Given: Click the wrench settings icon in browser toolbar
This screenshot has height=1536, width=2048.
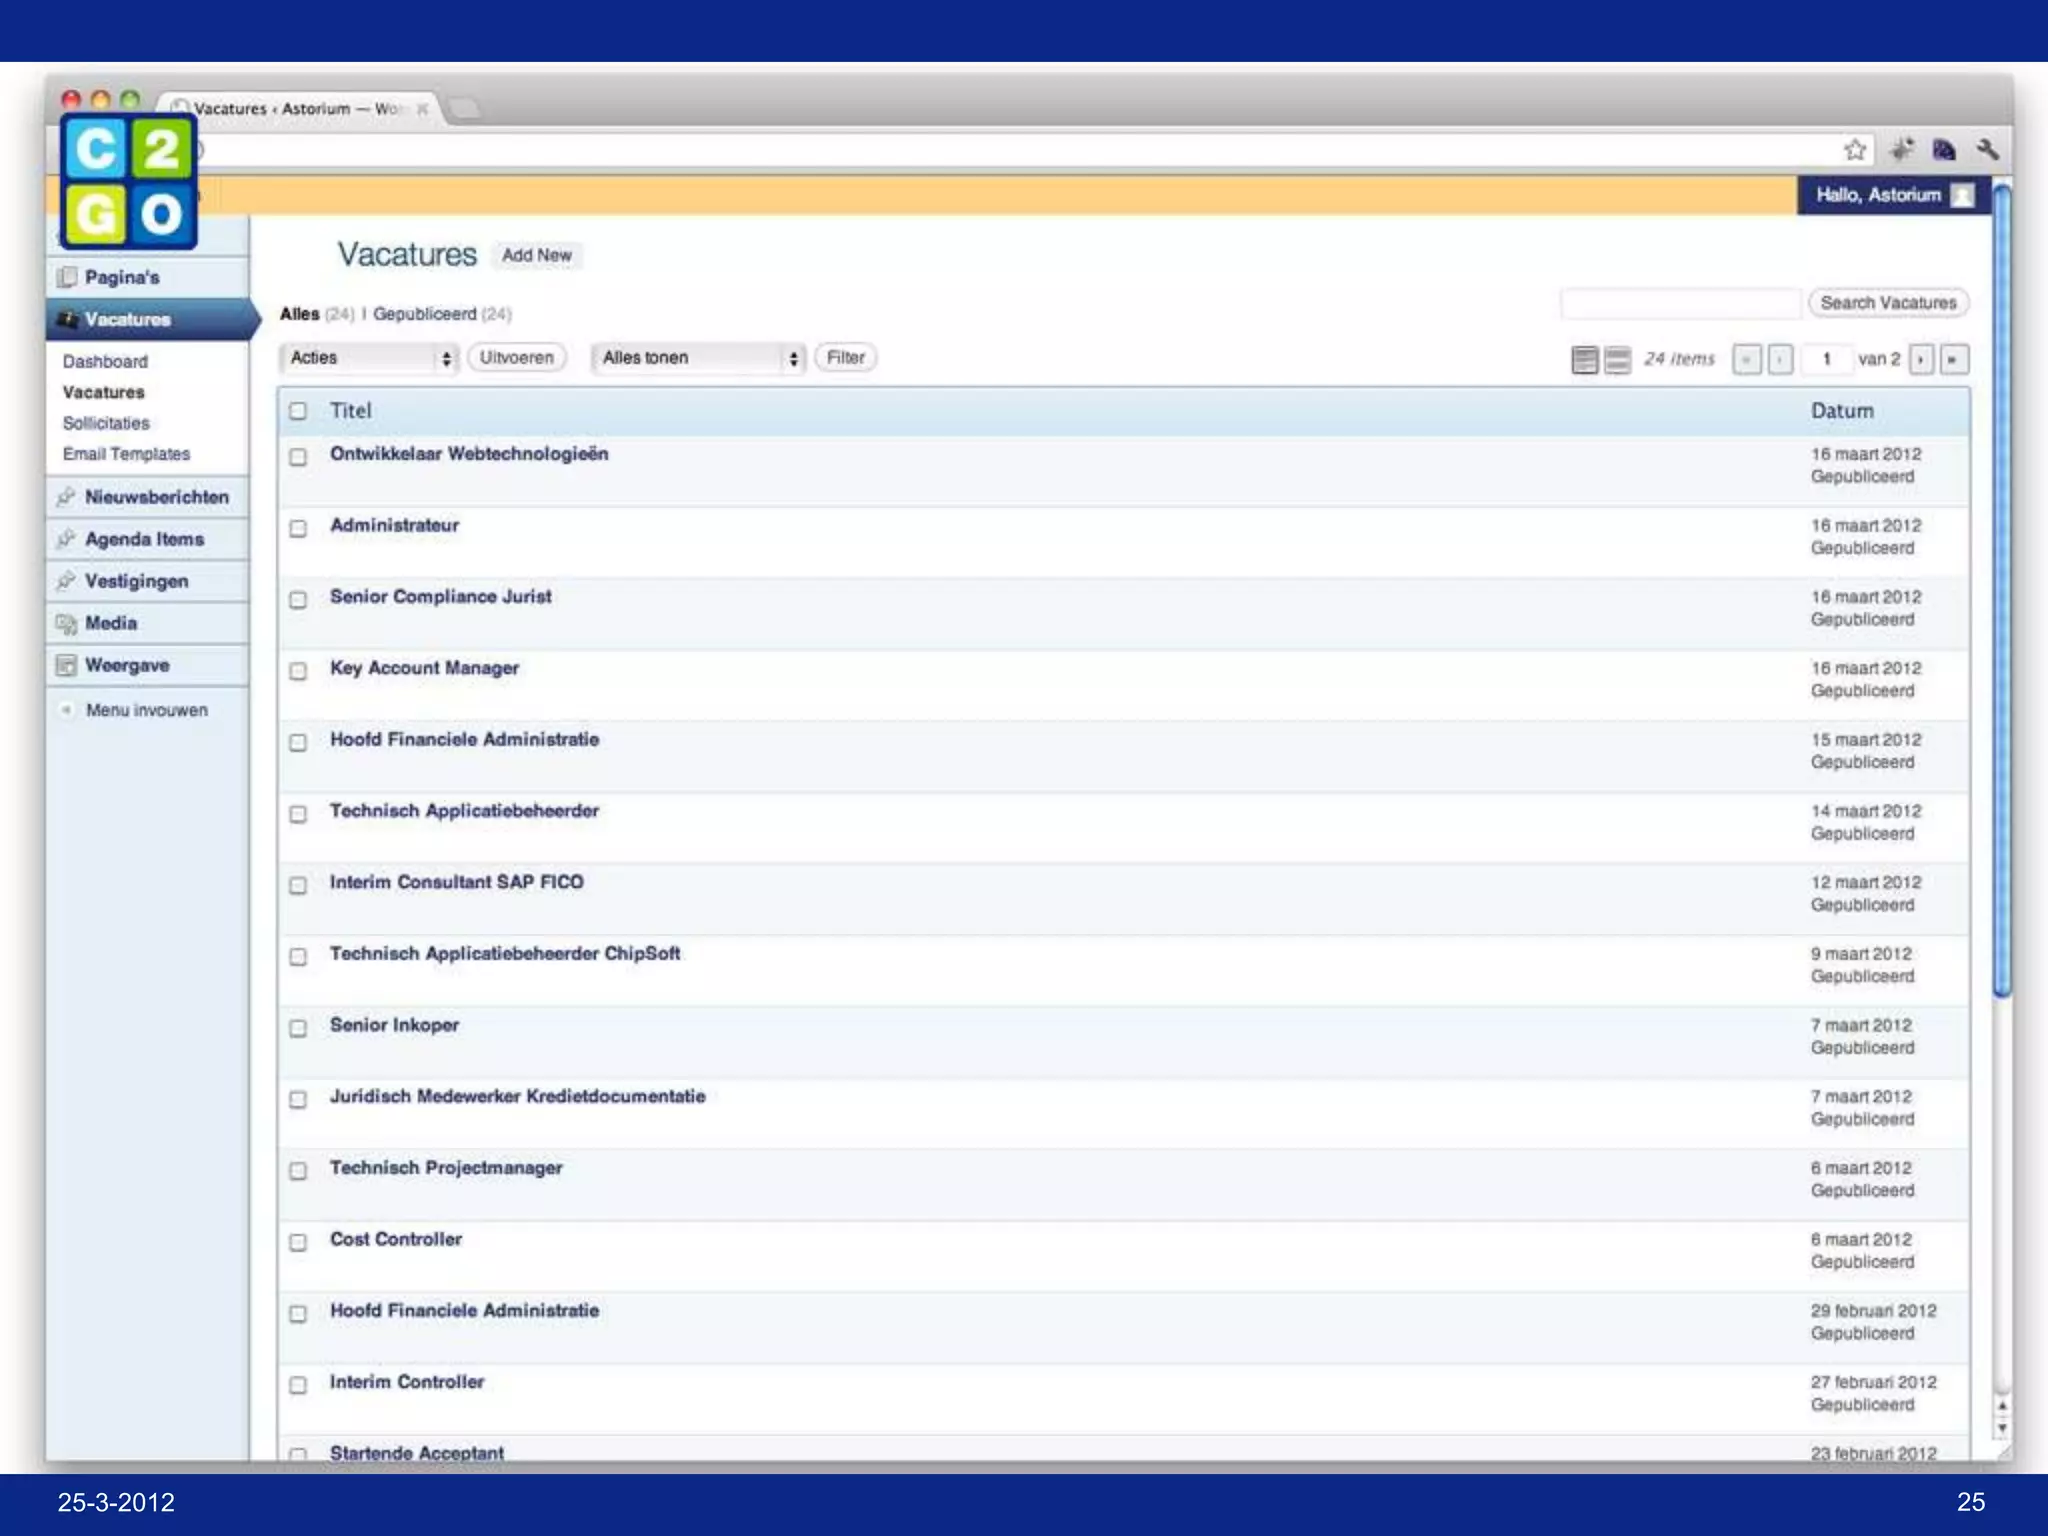Looking at the screenshot, I should tap(1987, 150).
